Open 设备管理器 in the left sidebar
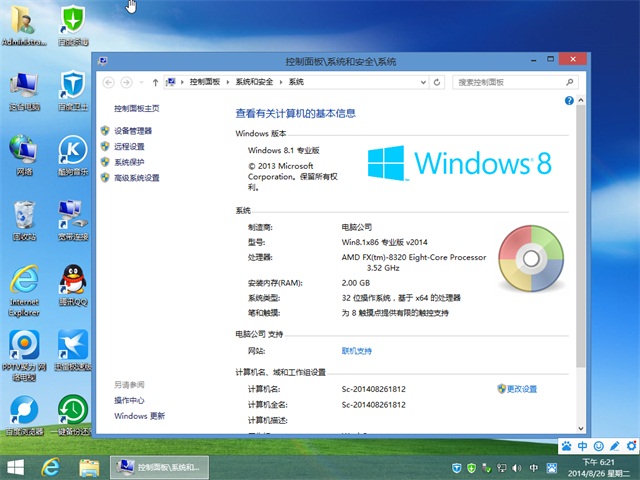 133,131
